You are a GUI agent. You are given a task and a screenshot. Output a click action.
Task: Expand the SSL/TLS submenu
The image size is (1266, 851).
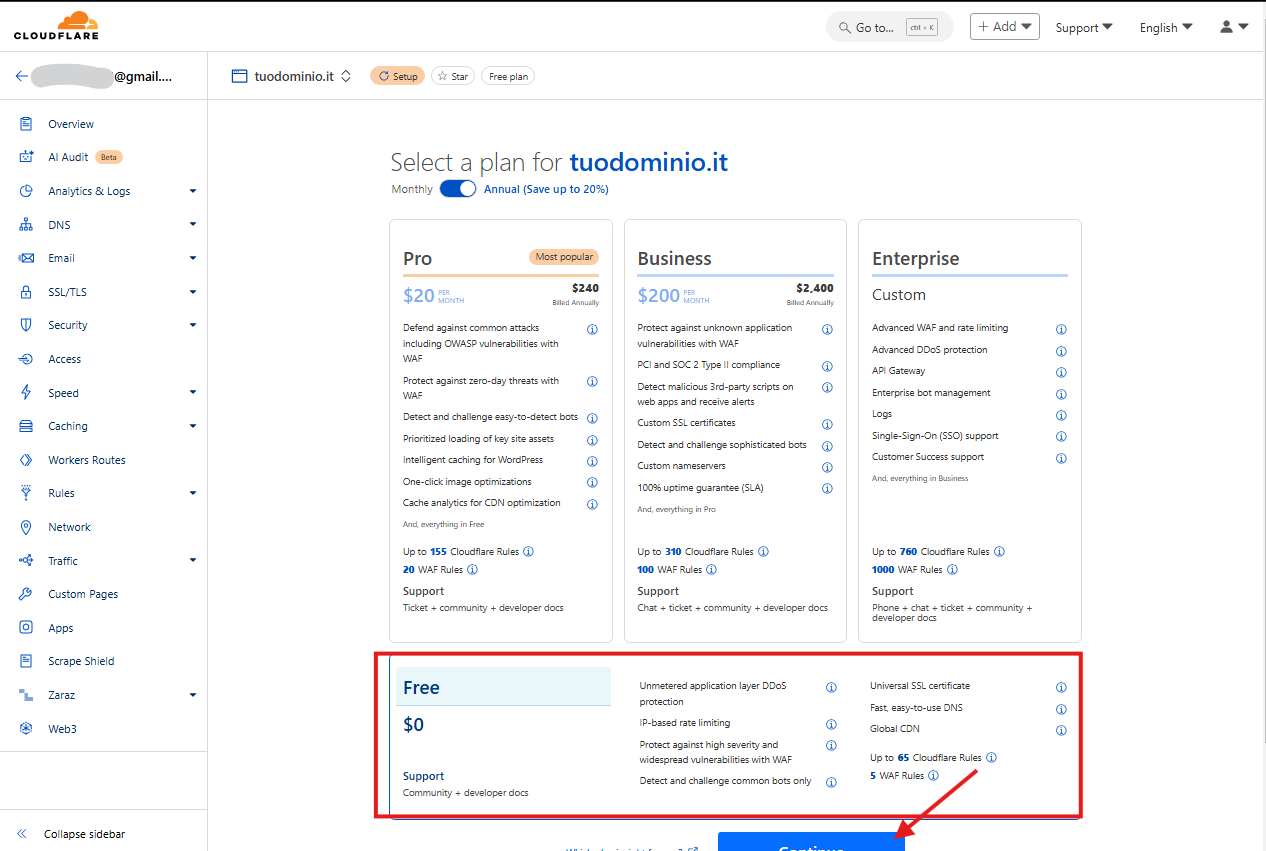(x=193, y=292)
